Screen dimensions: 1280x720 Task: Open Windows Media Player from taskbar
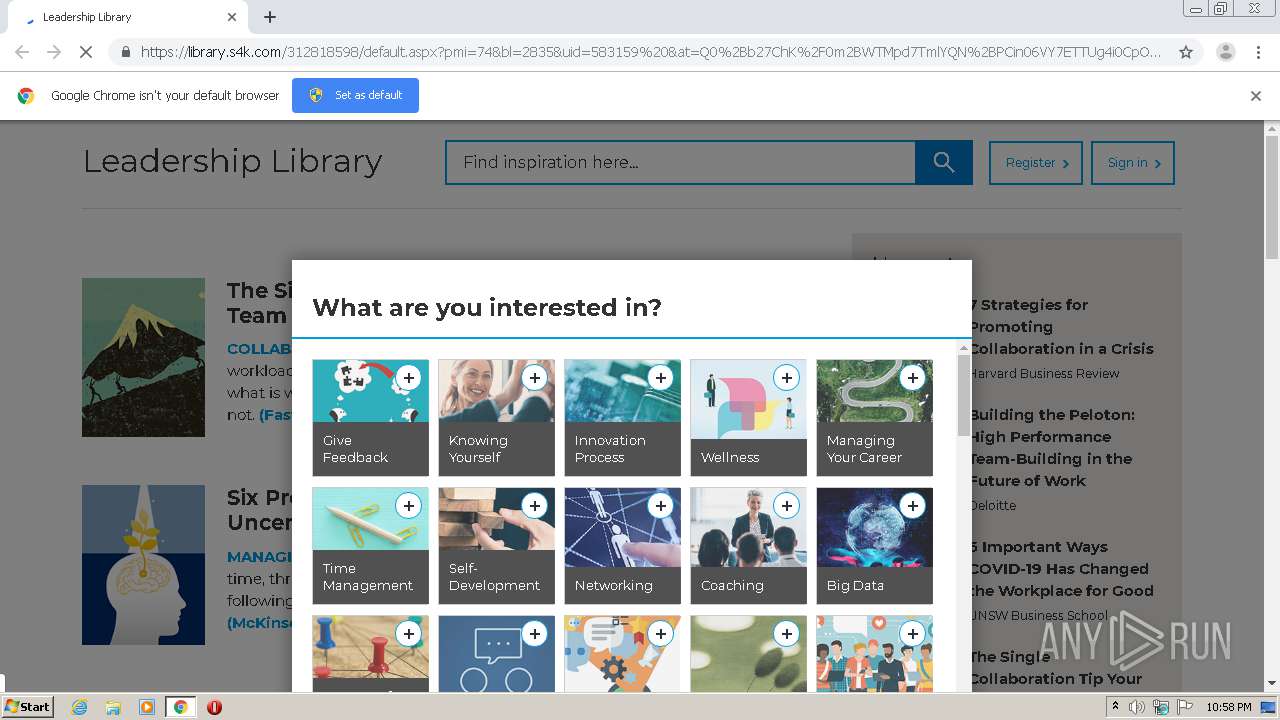tap(147, 707)
